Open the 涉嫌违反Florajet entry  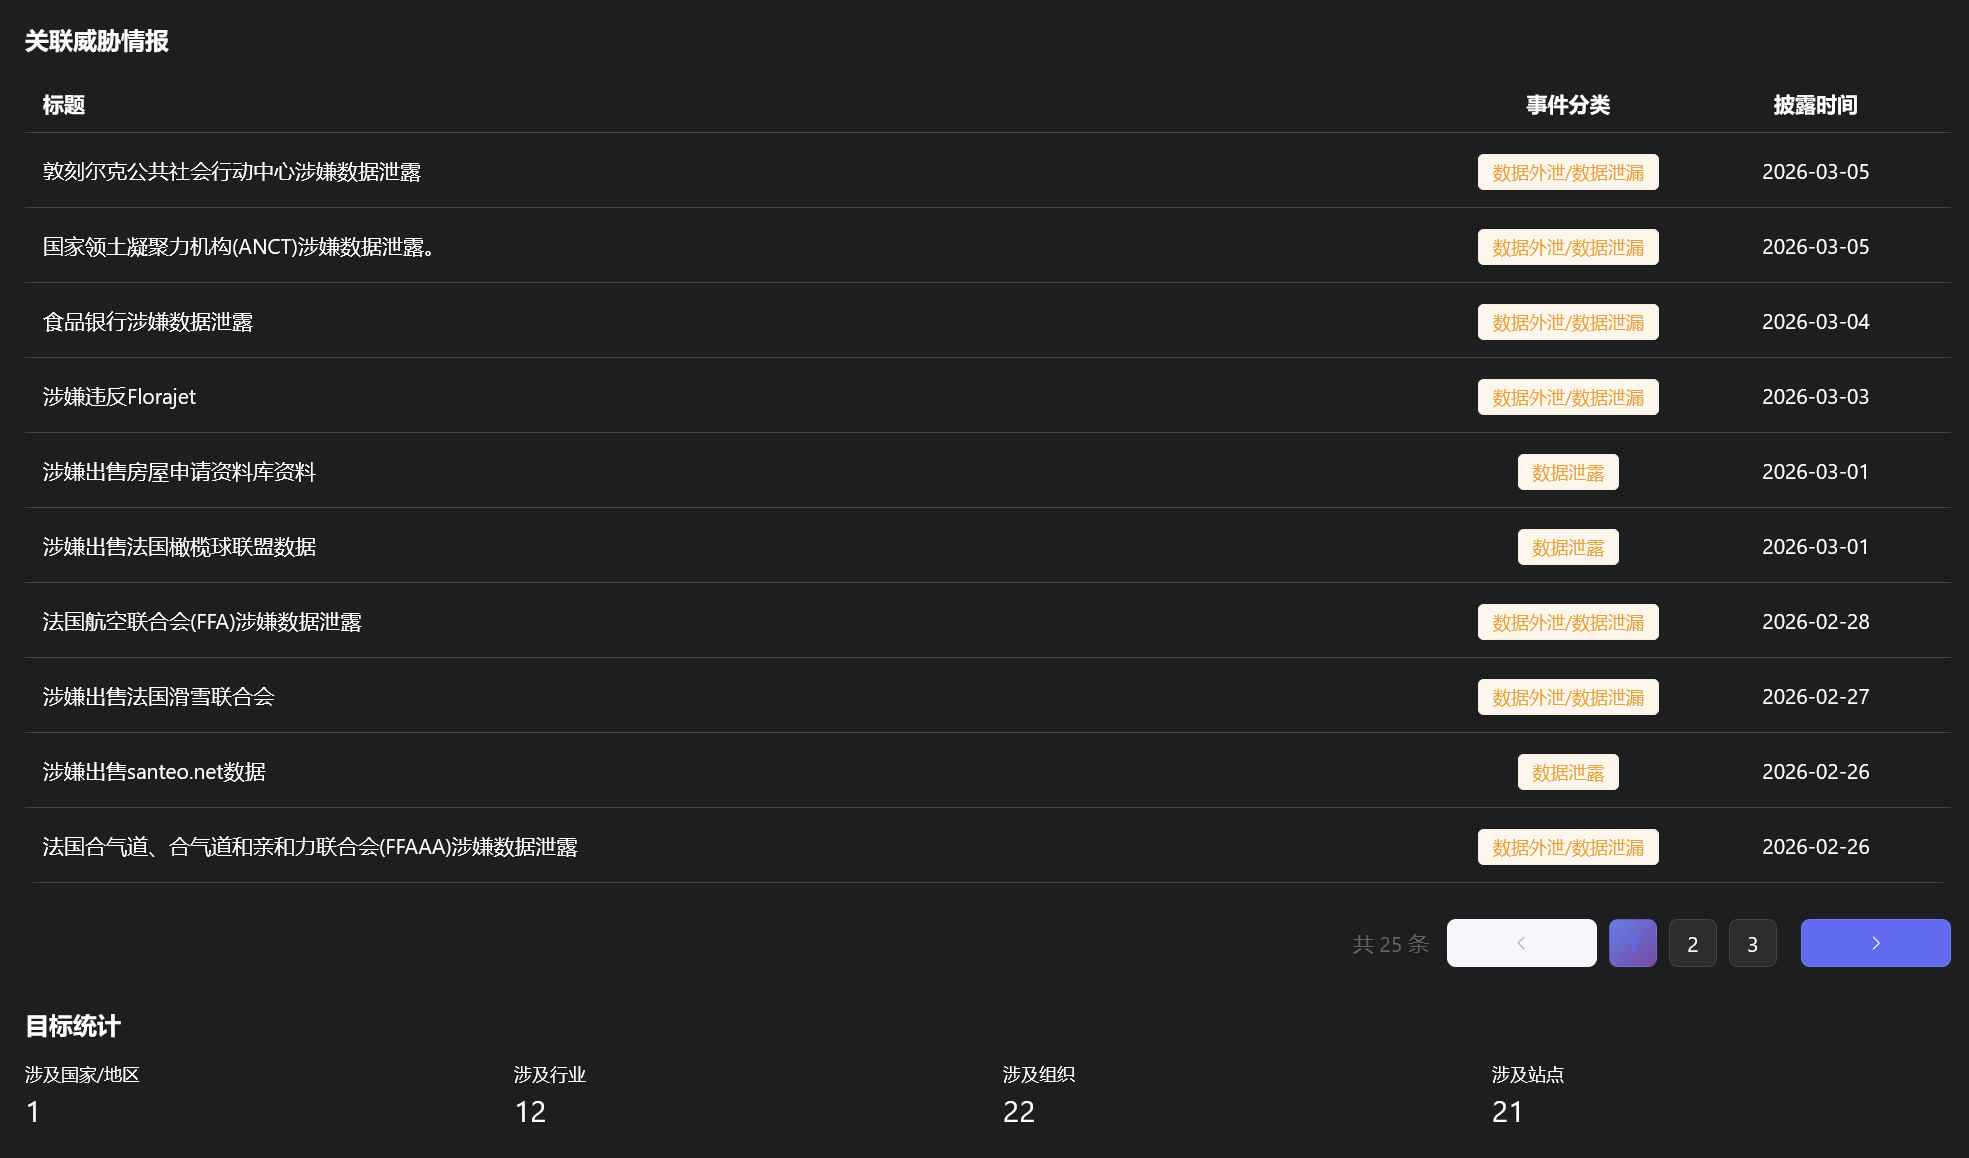click(119, 397)
